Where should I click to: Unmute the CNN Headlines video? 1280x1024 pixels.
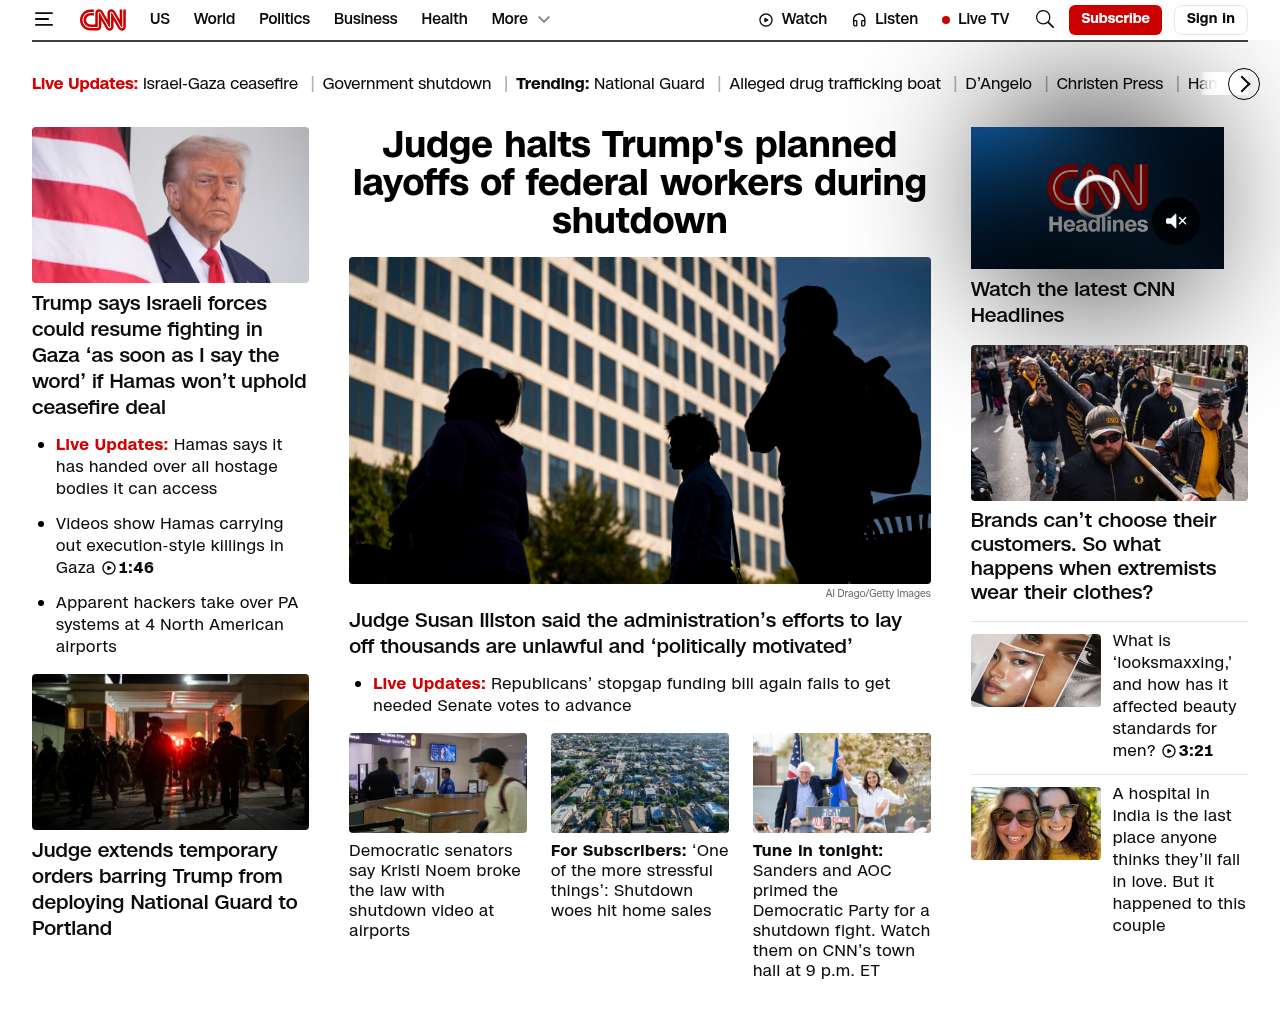(1176, 221)
